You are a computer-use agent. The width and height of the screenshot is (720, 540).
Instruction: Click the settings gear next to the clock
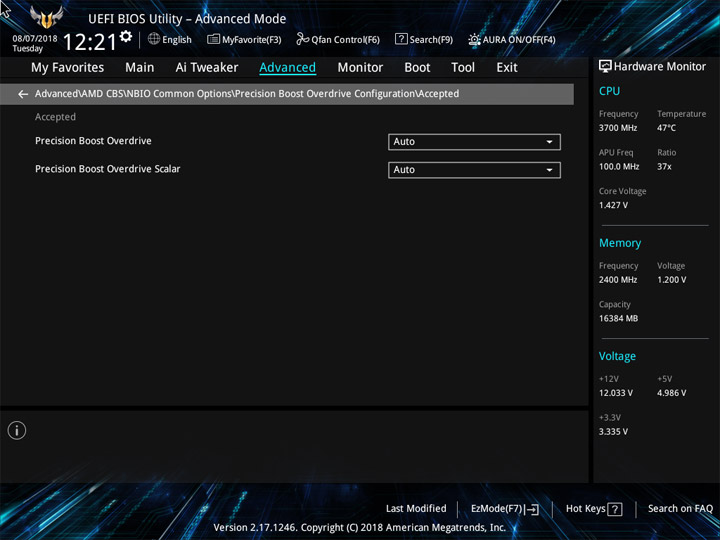pyautogui.click(x=126, y=36)
